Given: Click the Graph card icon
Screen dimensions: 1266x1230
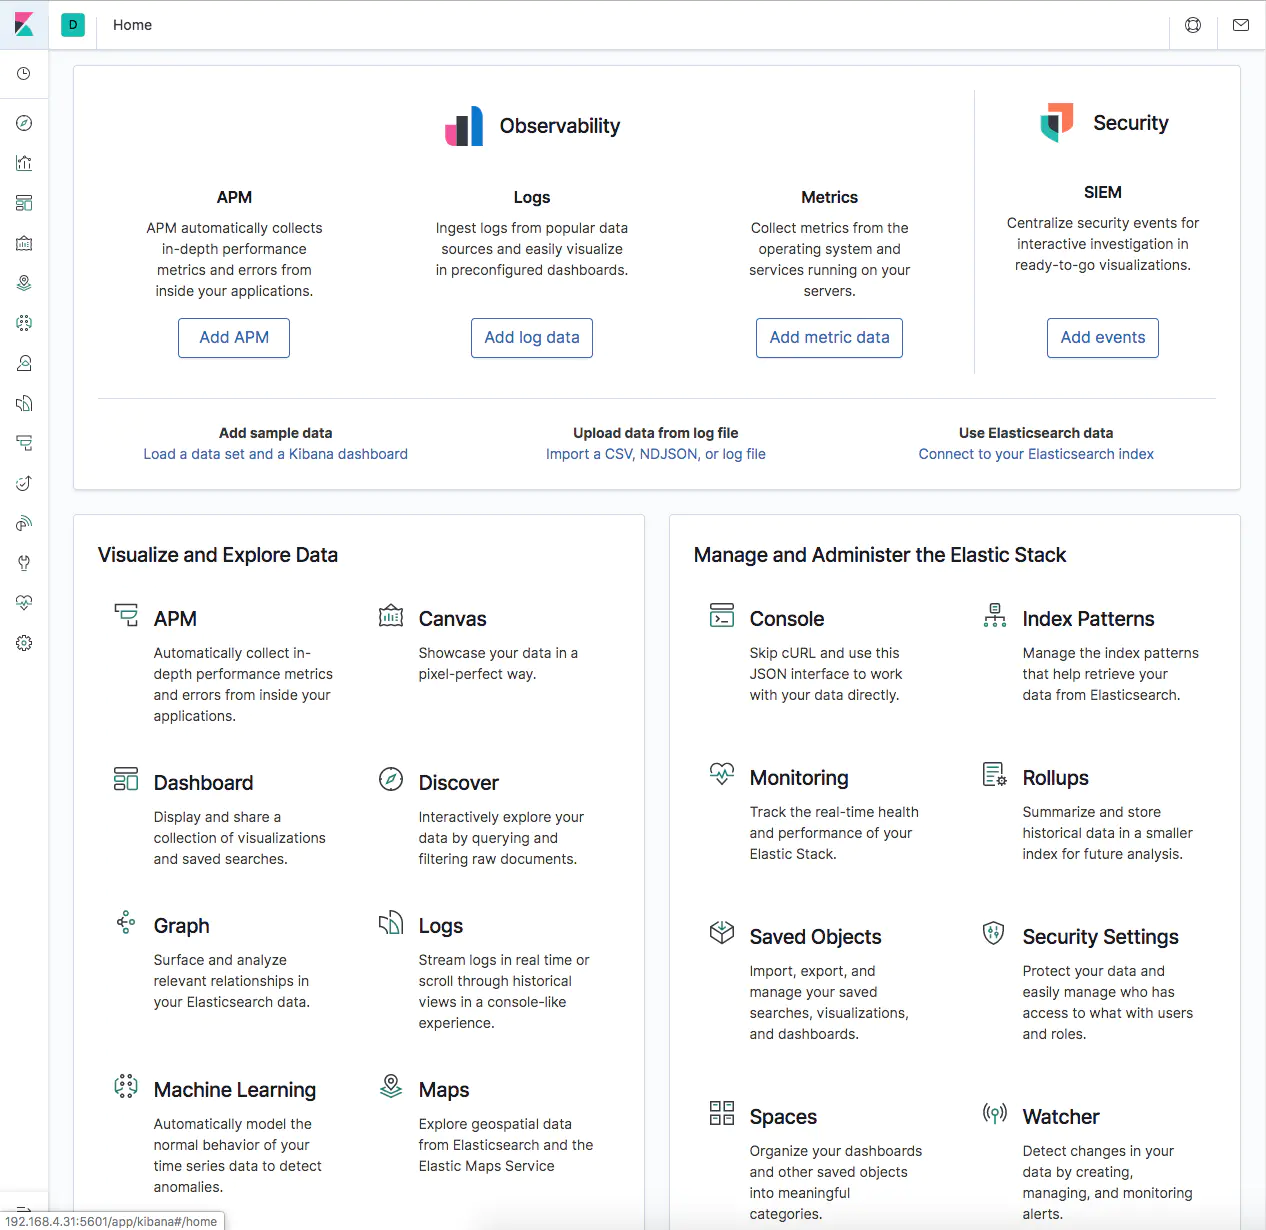Looking at the screenshot, I should tap(126, 922).
